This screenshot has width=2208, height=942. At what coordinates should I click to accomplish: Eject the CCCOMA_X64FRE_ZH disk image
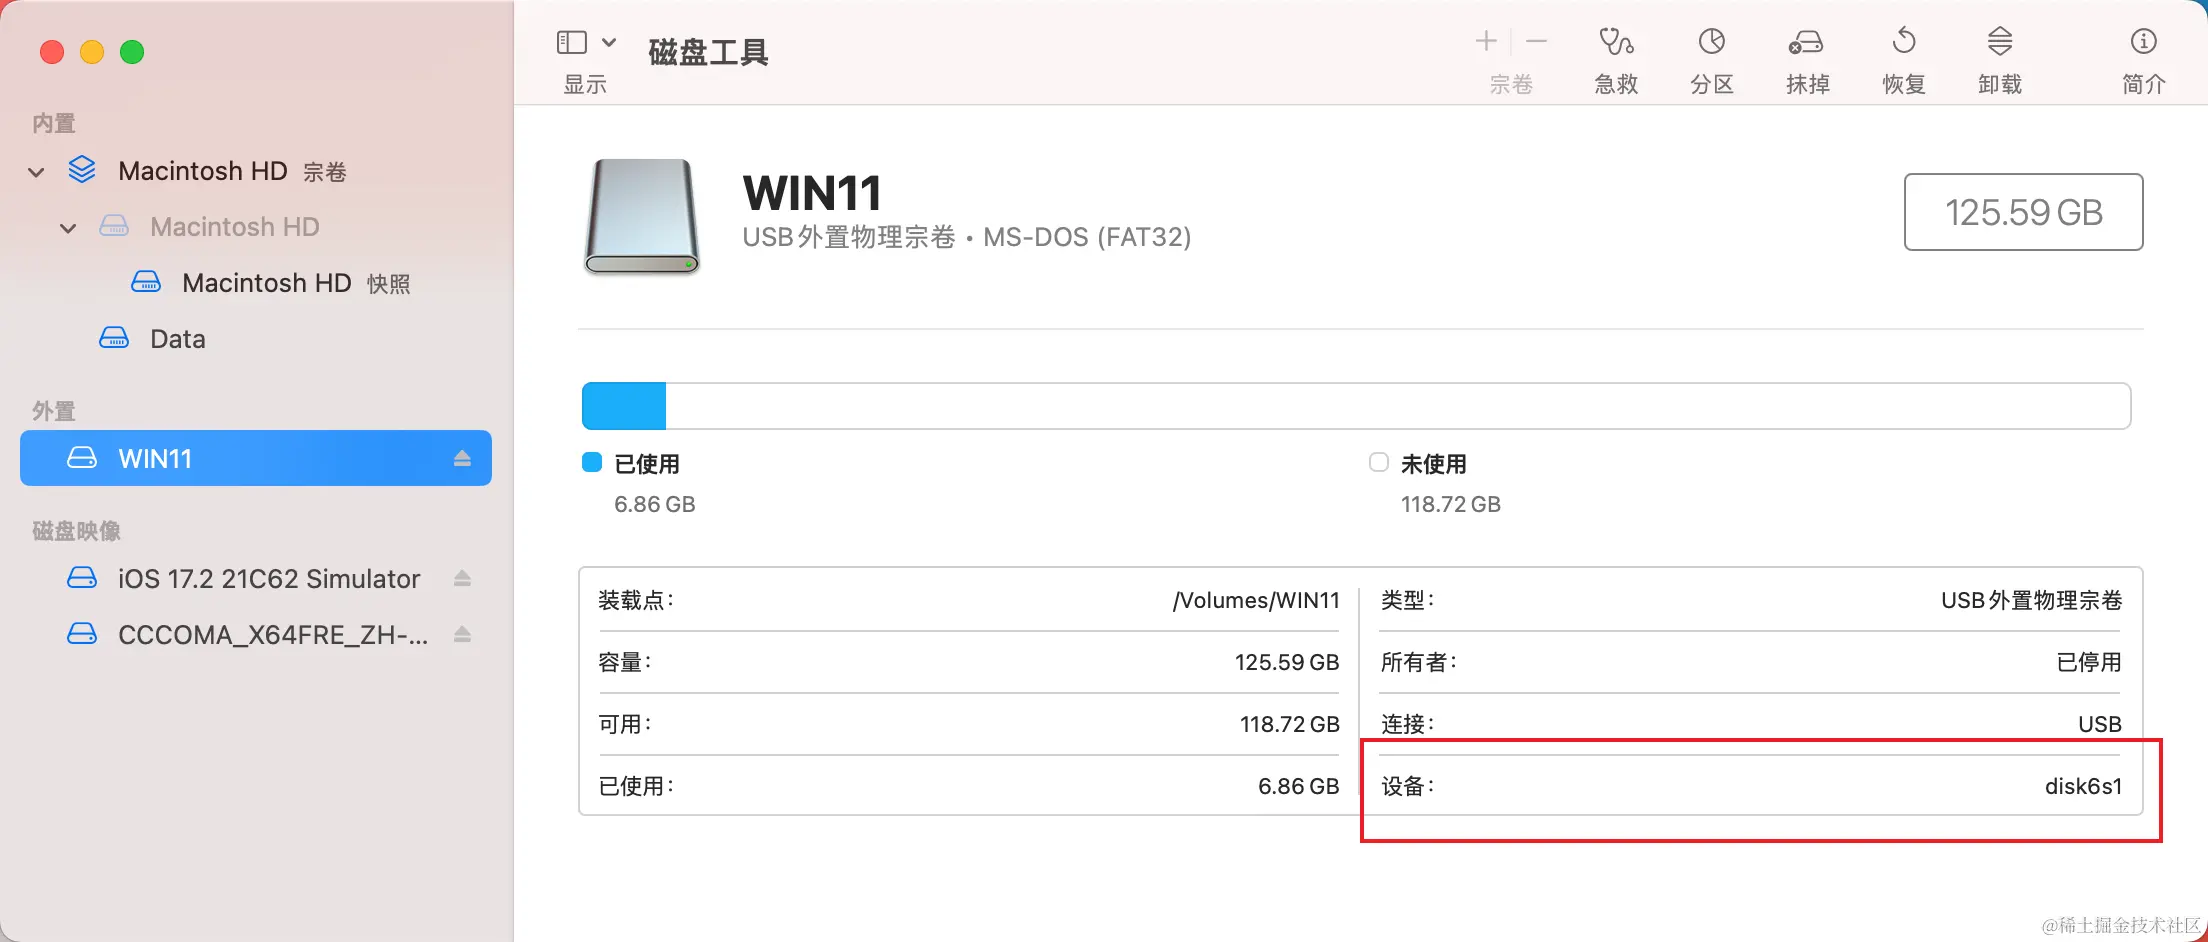[462, 634]
